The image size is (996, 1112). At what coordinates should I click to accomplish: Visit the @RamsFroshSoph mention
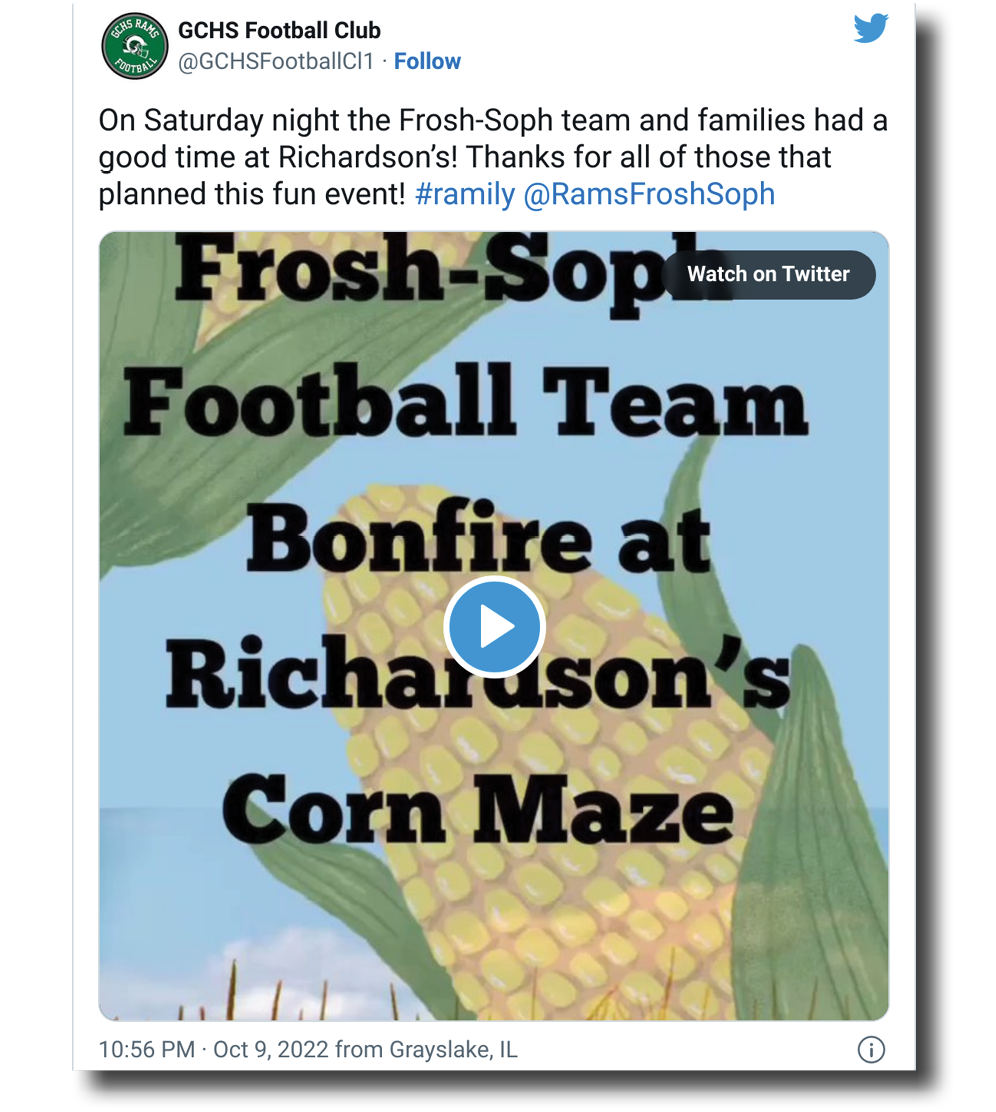pyautogui.click(x=649, y=194)
